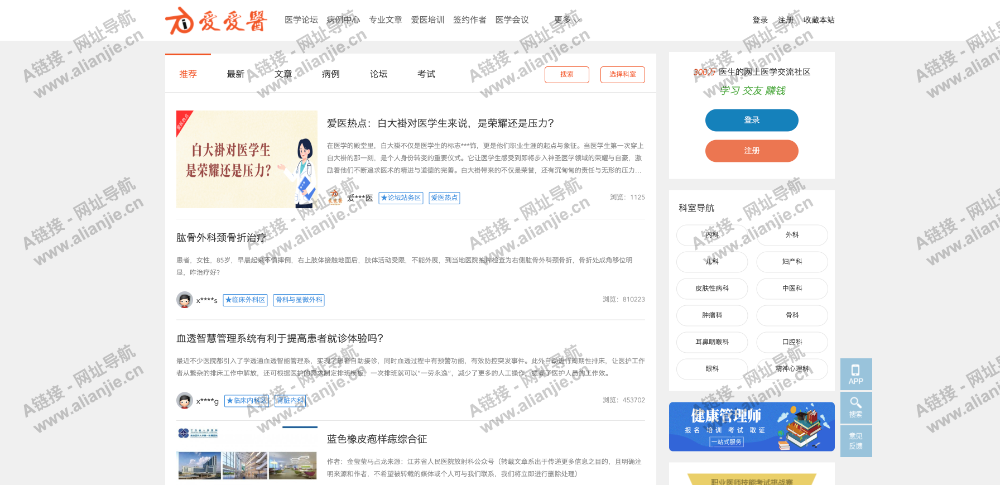Click user name x****g
1000x485 pixels.
(207, 401)
